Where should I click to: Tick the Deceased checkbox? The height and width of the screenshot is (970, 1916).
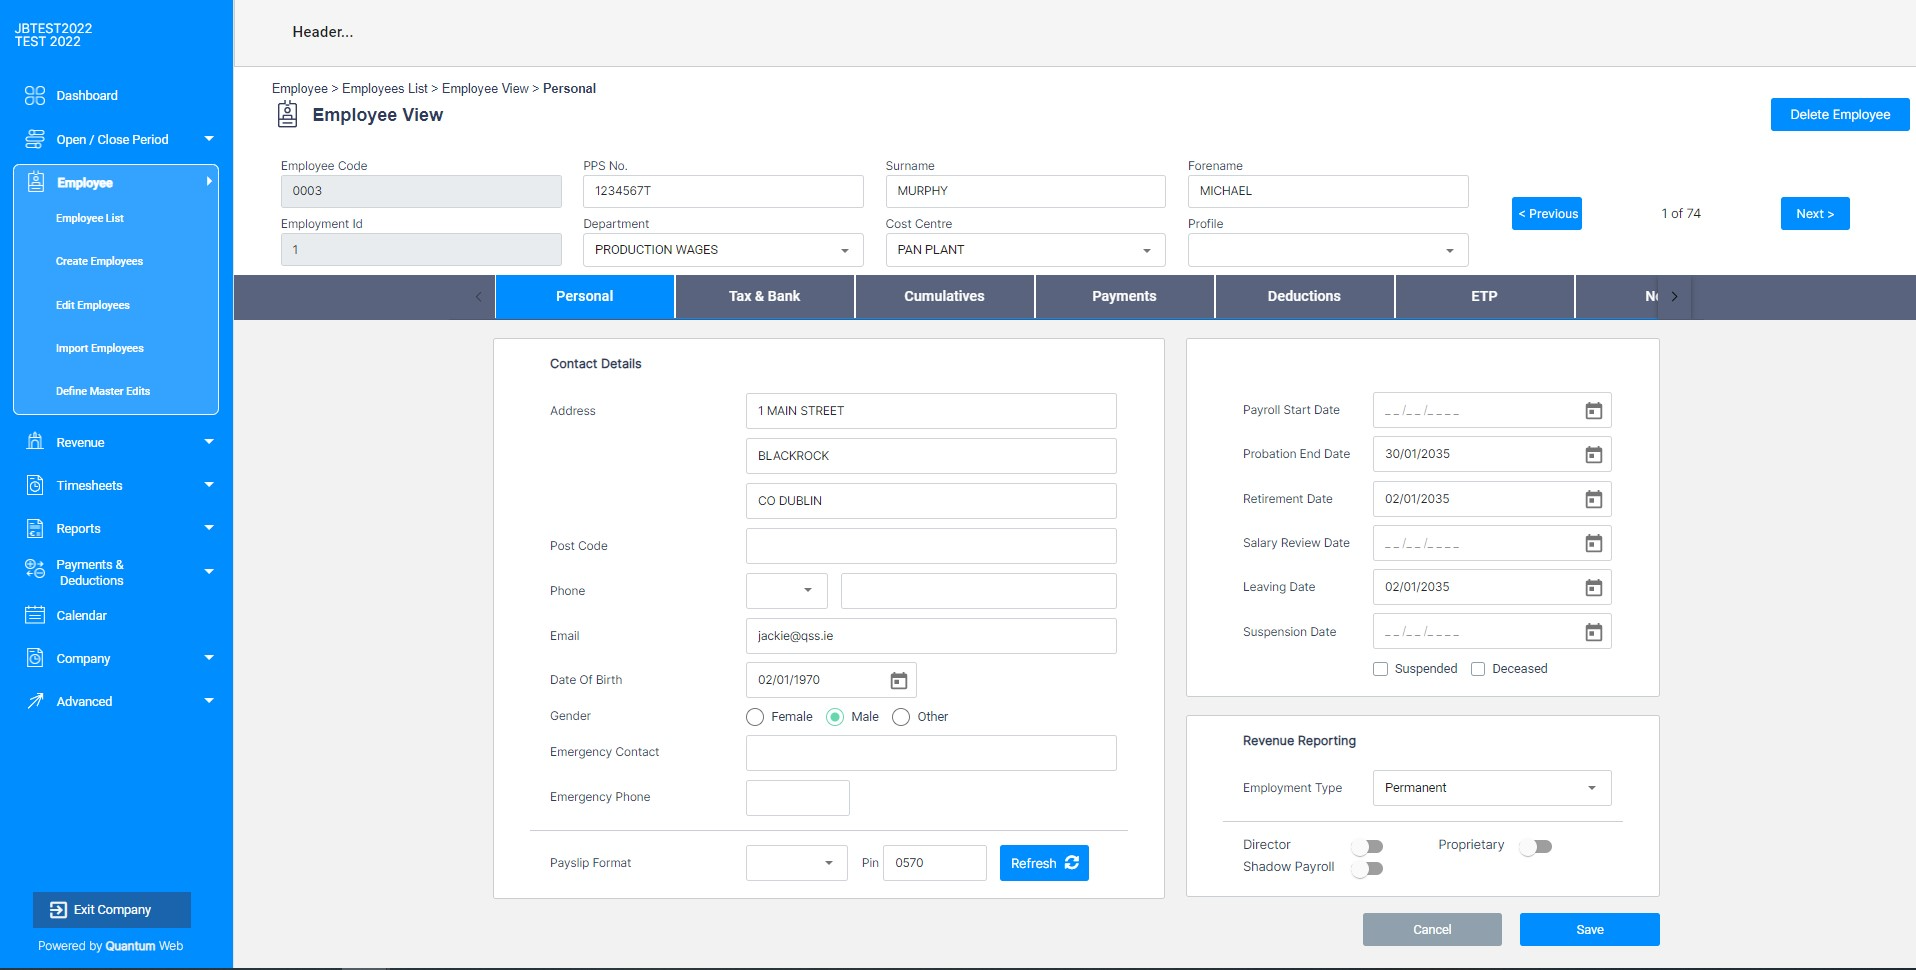click(x=1478, y=669)
